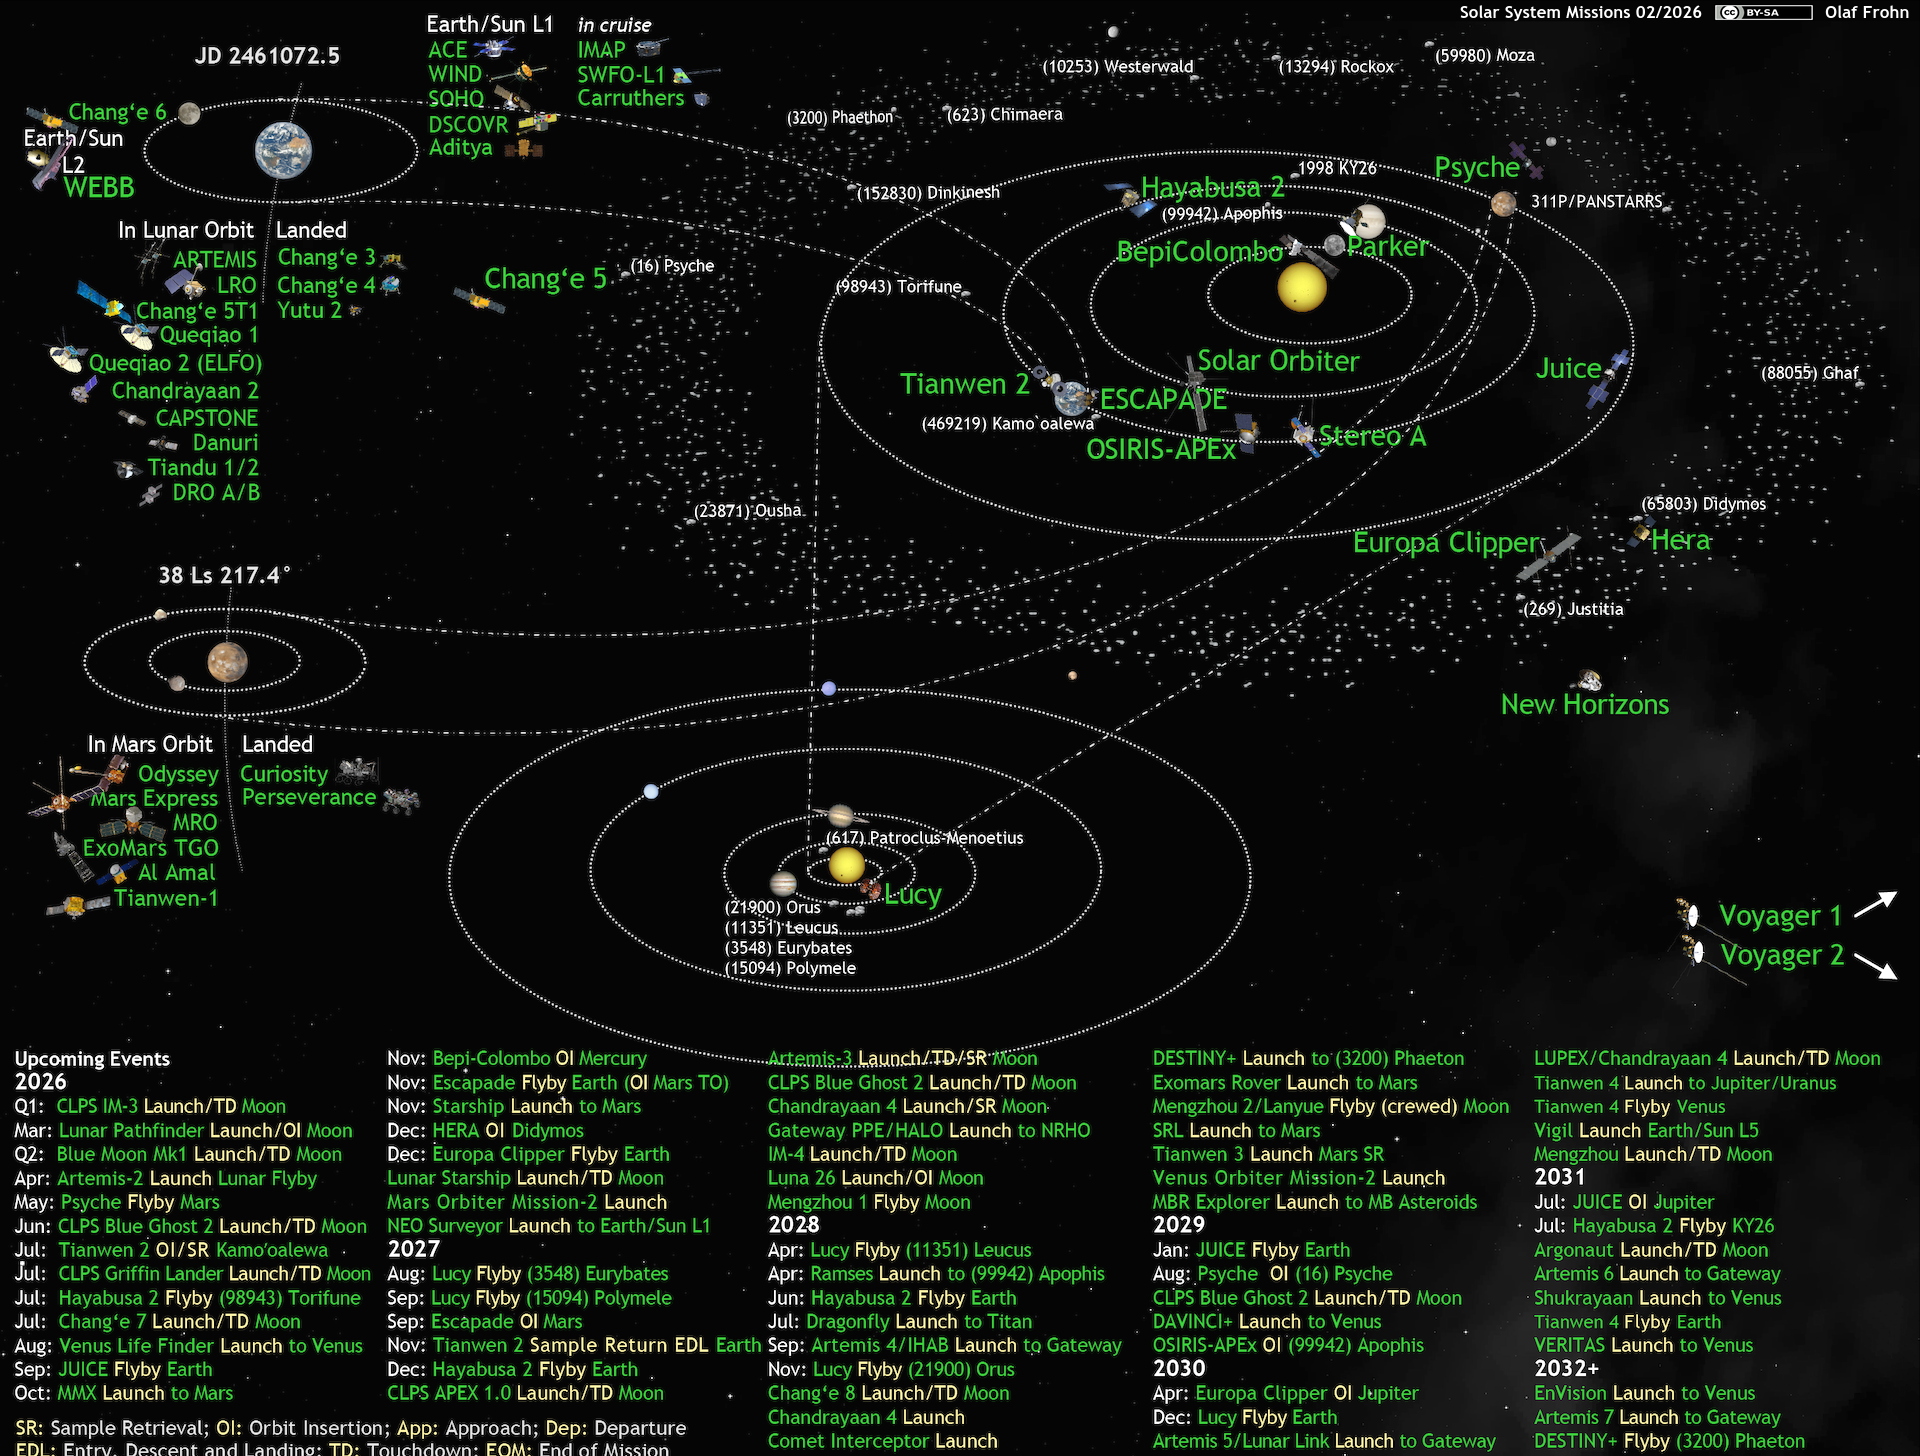The width and height of the screenshot is (1920, 1456).
Task: Click the Perseverance rover image
Action: coord(400,799)
